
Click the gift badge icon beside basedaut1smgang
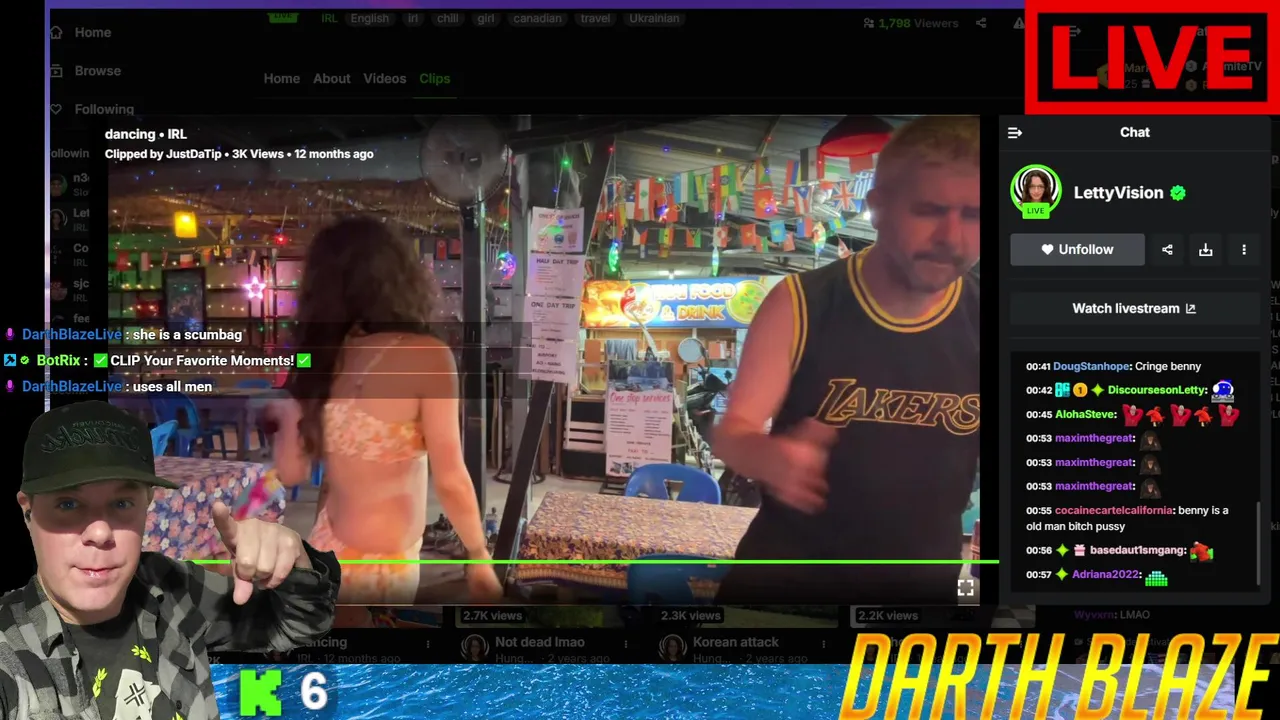point(1079,550)
